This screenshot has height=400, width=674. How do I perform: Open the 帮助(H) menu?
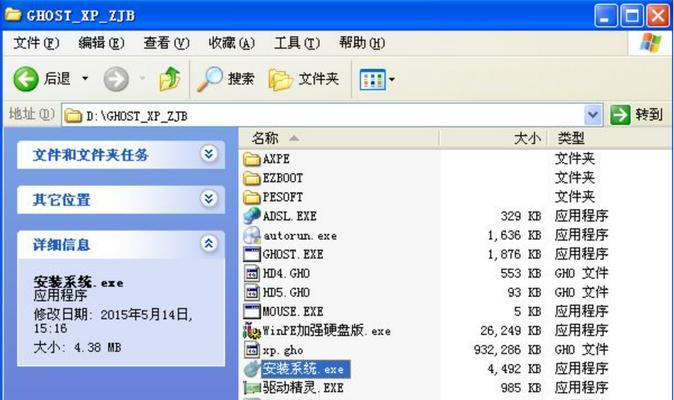point(362,43)
